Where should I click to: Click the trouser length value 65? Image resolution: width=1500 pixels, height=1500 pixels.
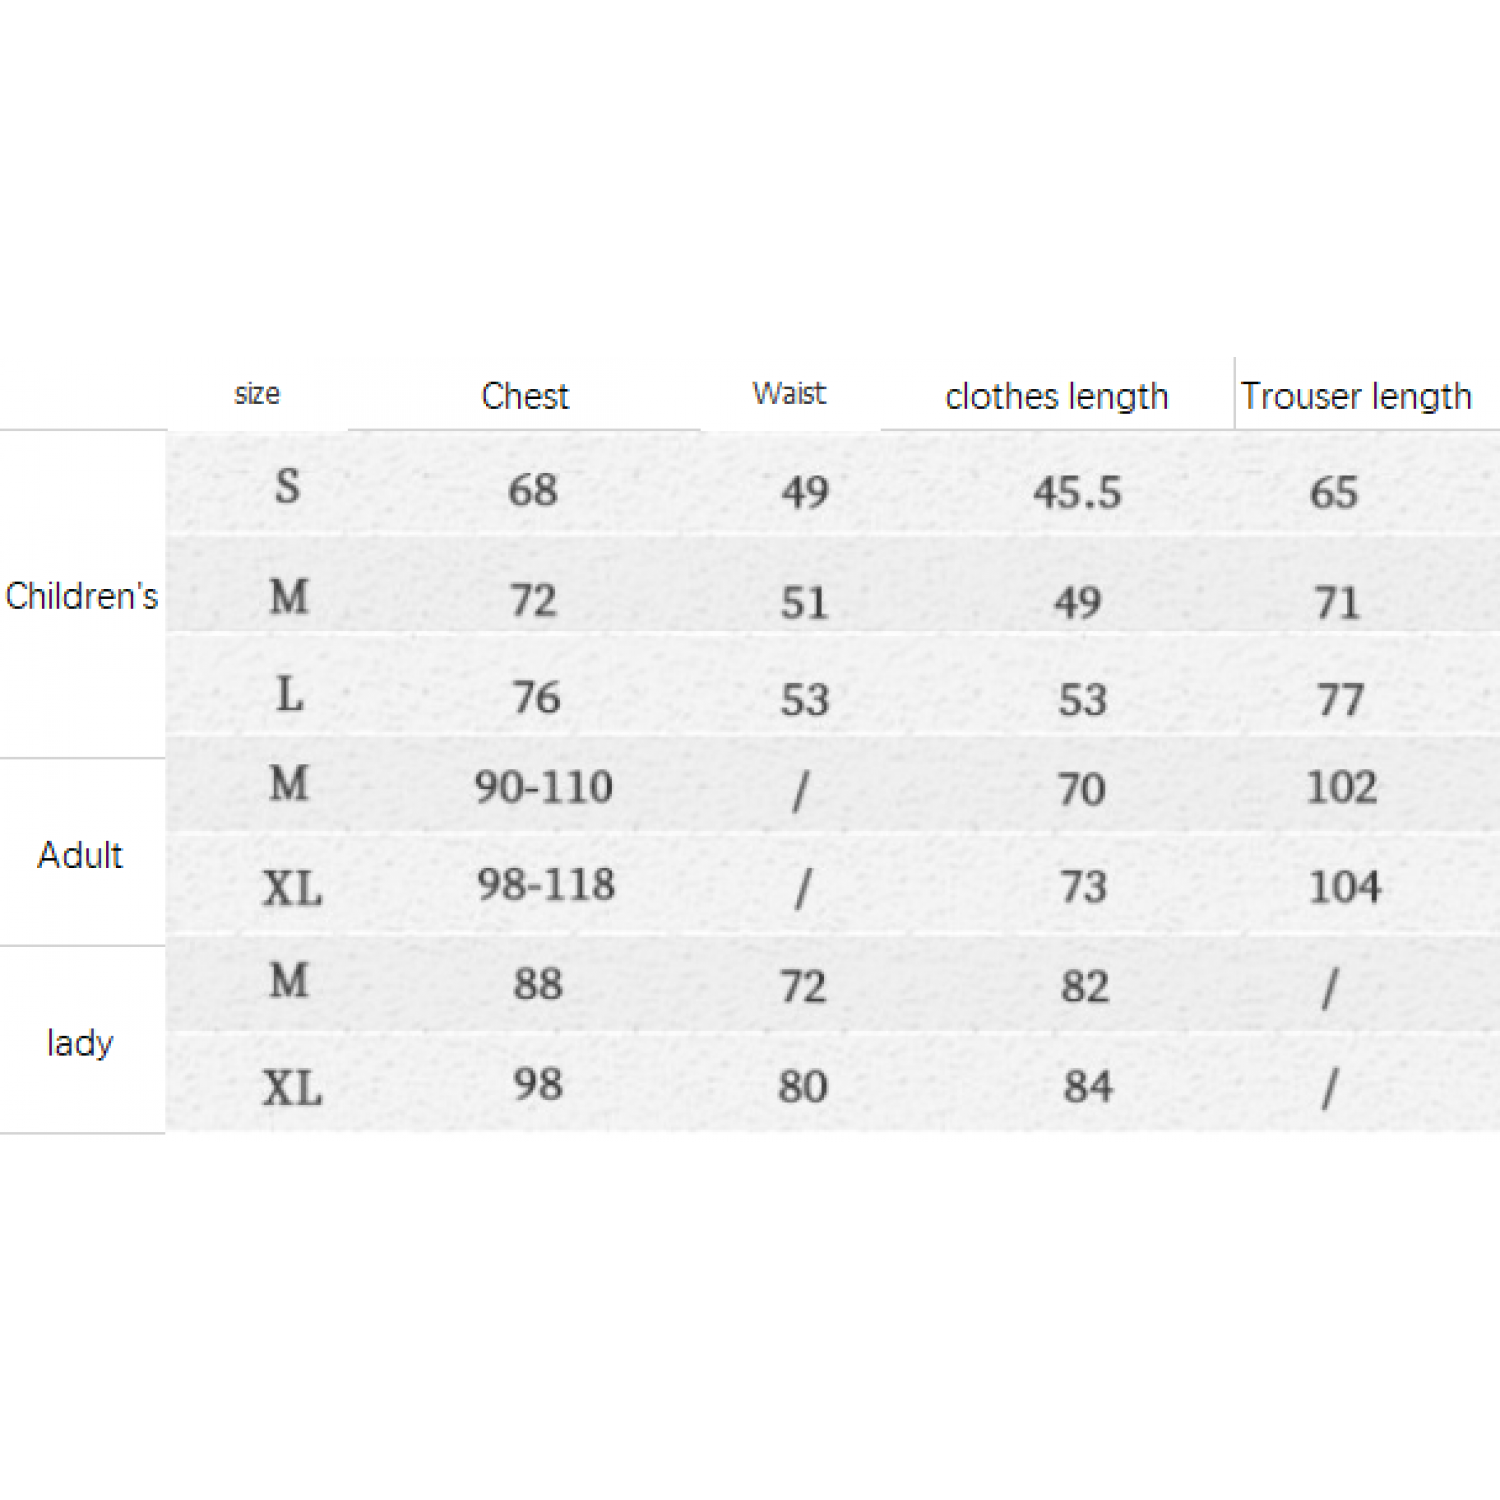[x=1333, y=492]
